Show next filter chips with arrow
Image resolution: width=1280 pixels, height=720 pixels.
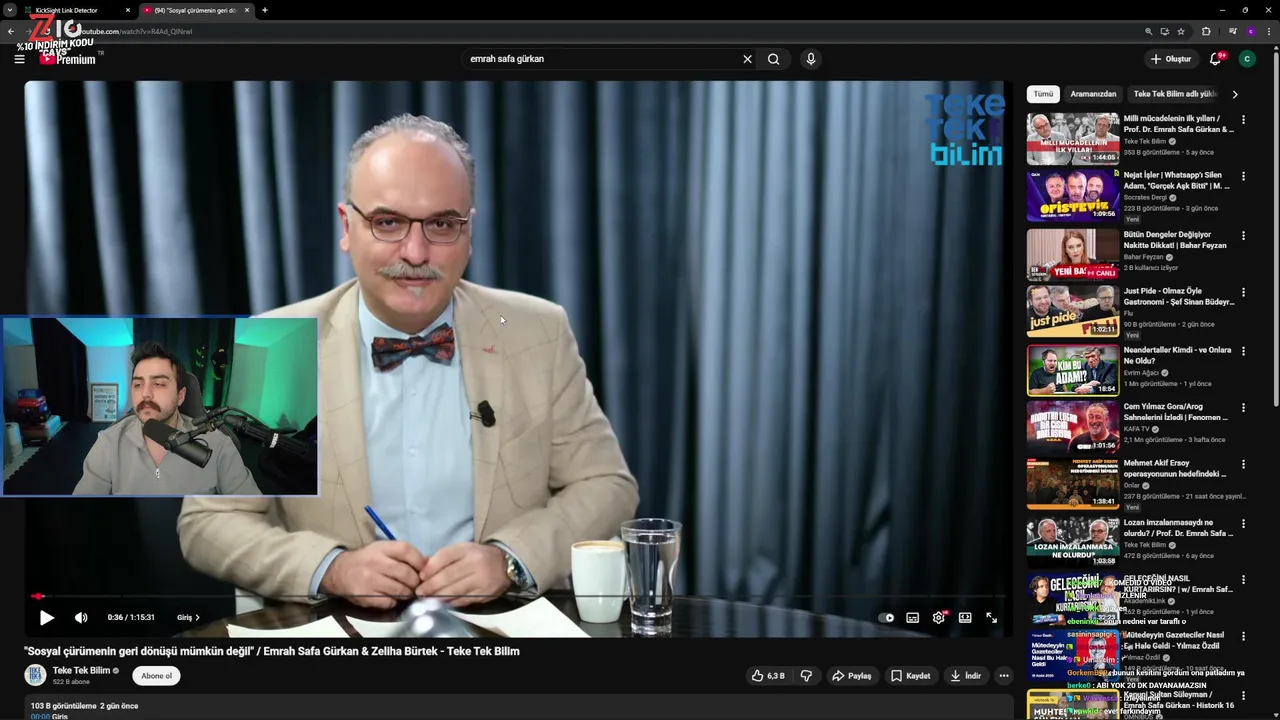[1235, 94]
